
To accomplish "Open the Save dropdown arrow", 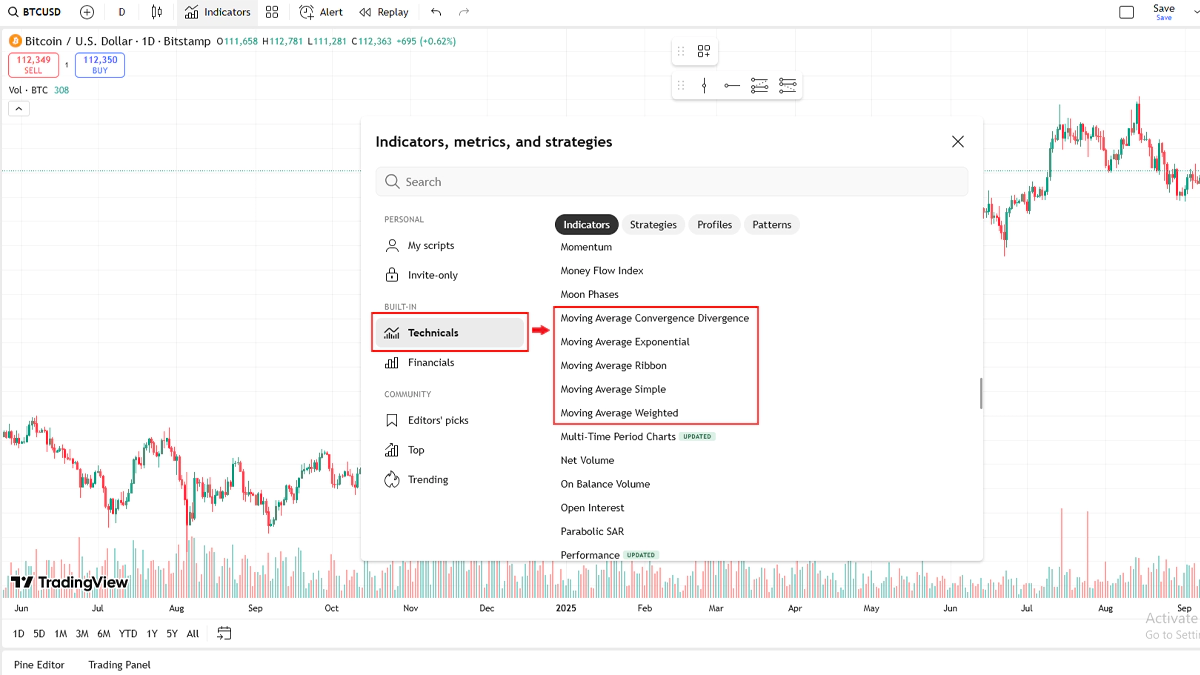I will pyautogui.click(x=1164, y=18).
